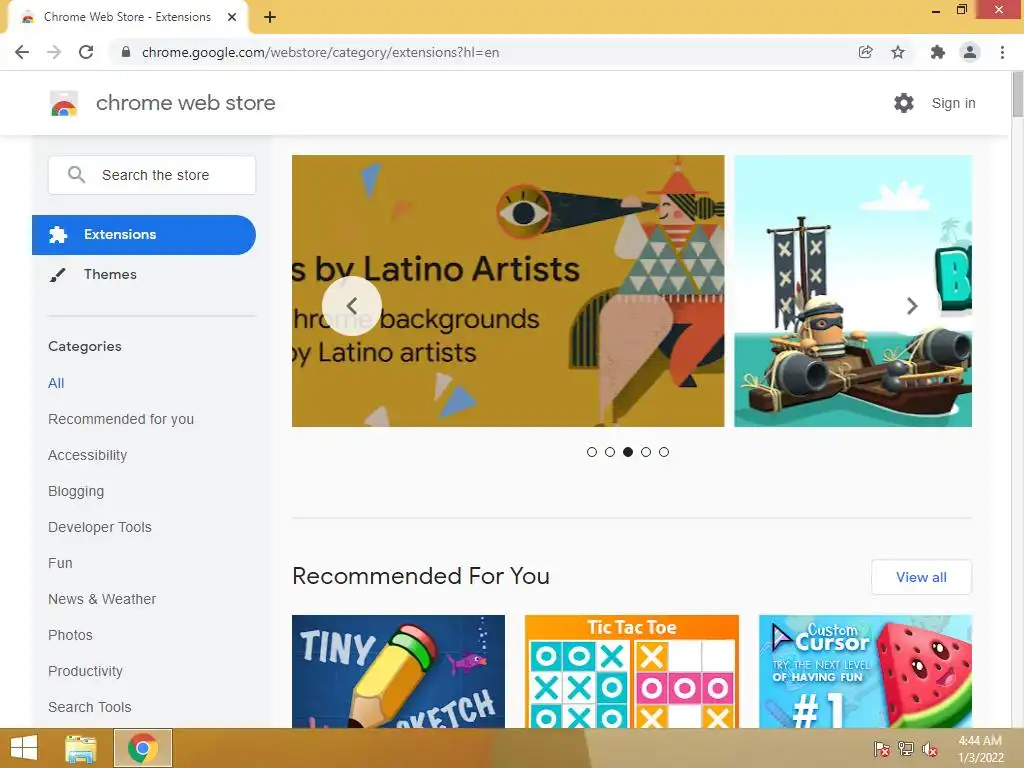The height and width of the screenshot is (768, 1024).
Task: Click the chrome web store title text
Action: 185,103
